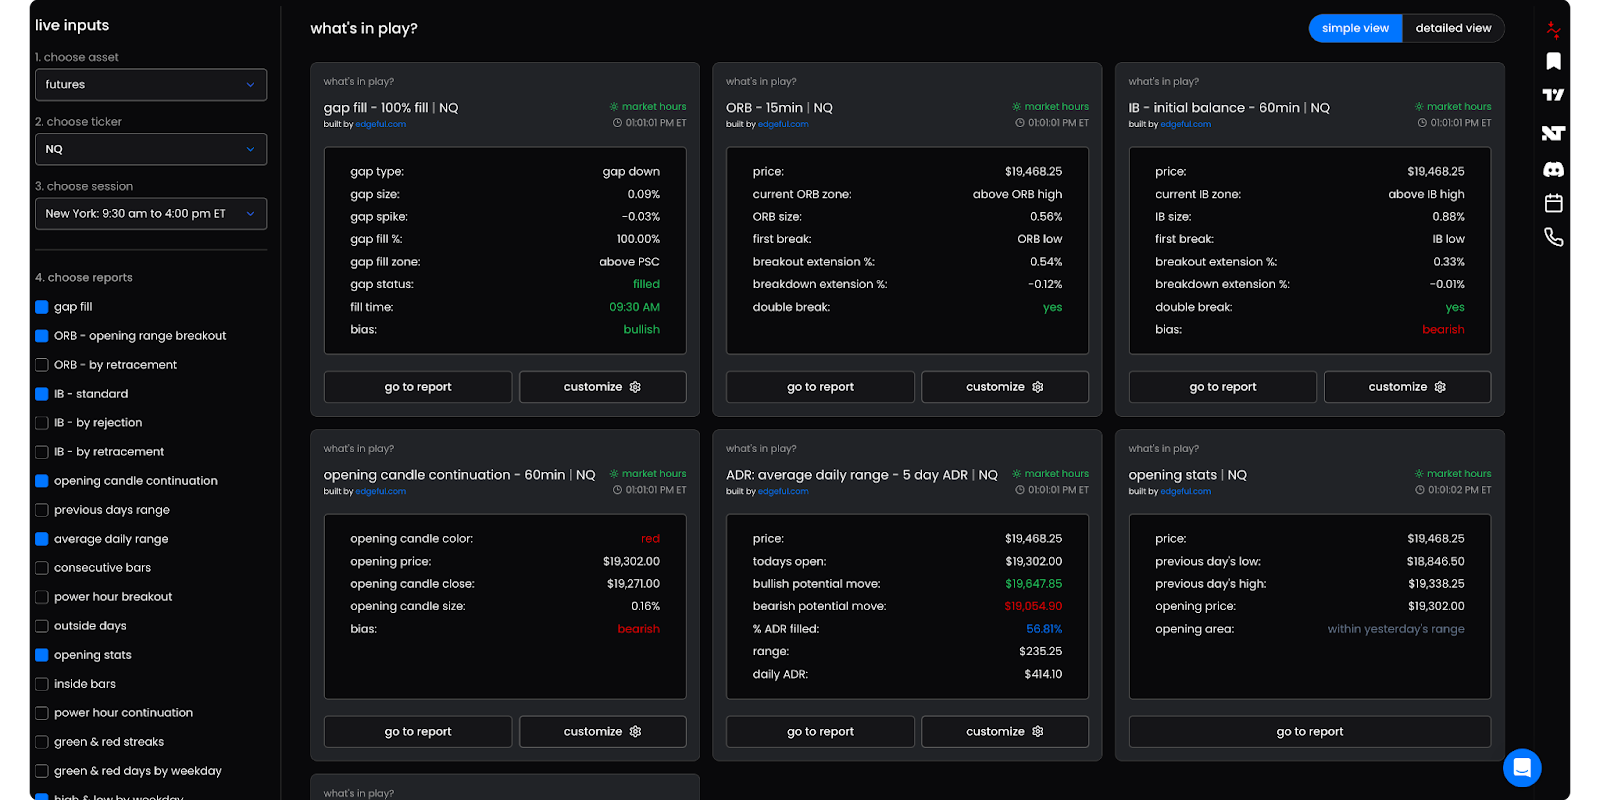Open the choose ticker NQ dropdown
This screenshot has height=800, width=1600.
[x=151, y=149]
